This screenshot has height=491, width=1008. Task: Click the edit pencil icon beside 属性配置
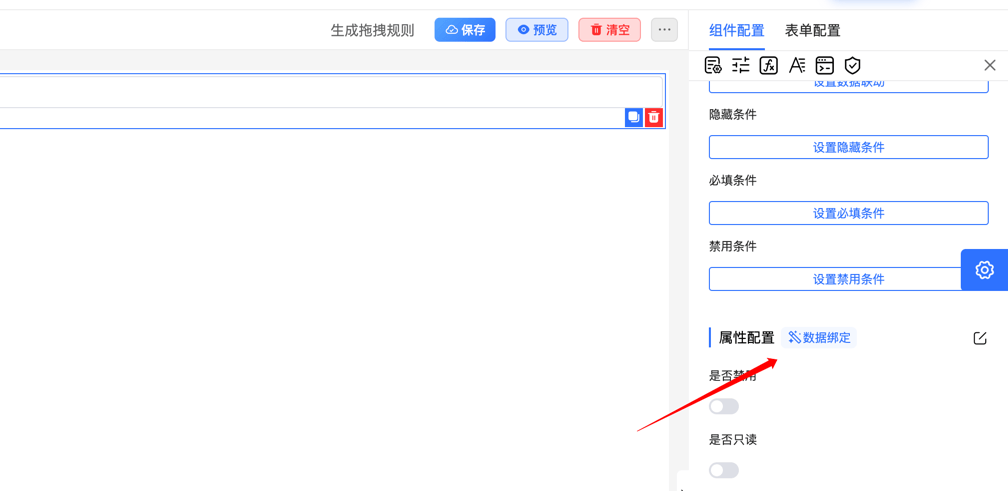tap(980, 338)
